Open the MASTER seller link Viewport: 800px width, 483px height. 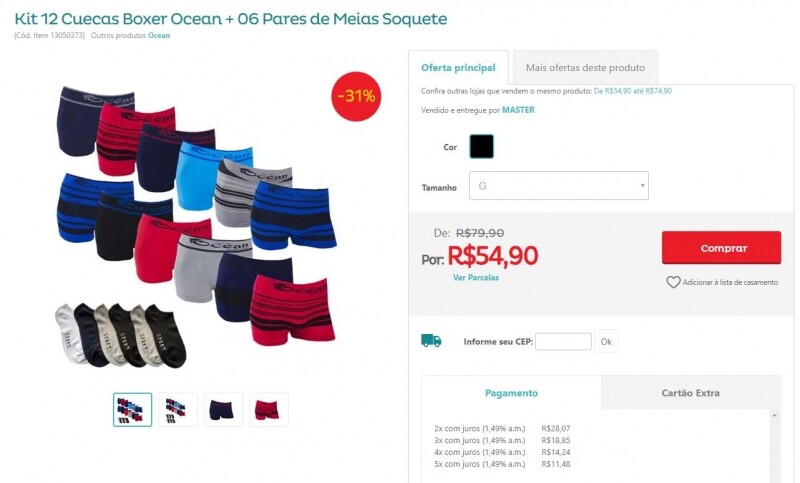518,110
